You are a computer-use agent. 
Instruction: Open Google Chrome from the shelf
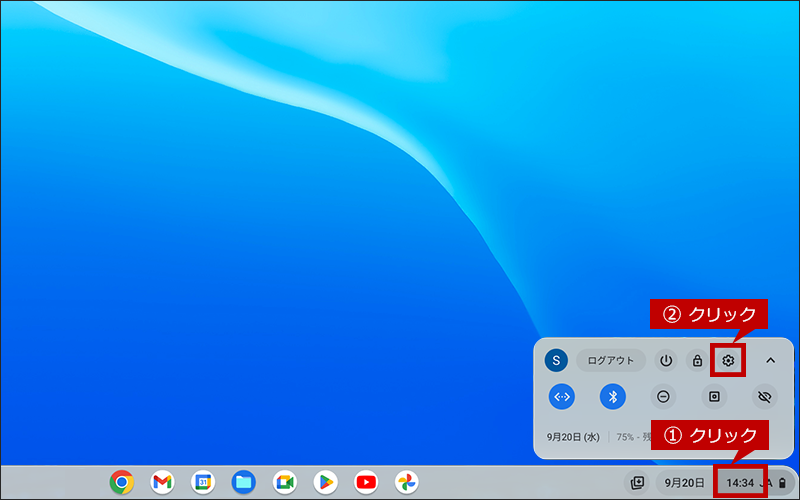click(x=121, y=482)
